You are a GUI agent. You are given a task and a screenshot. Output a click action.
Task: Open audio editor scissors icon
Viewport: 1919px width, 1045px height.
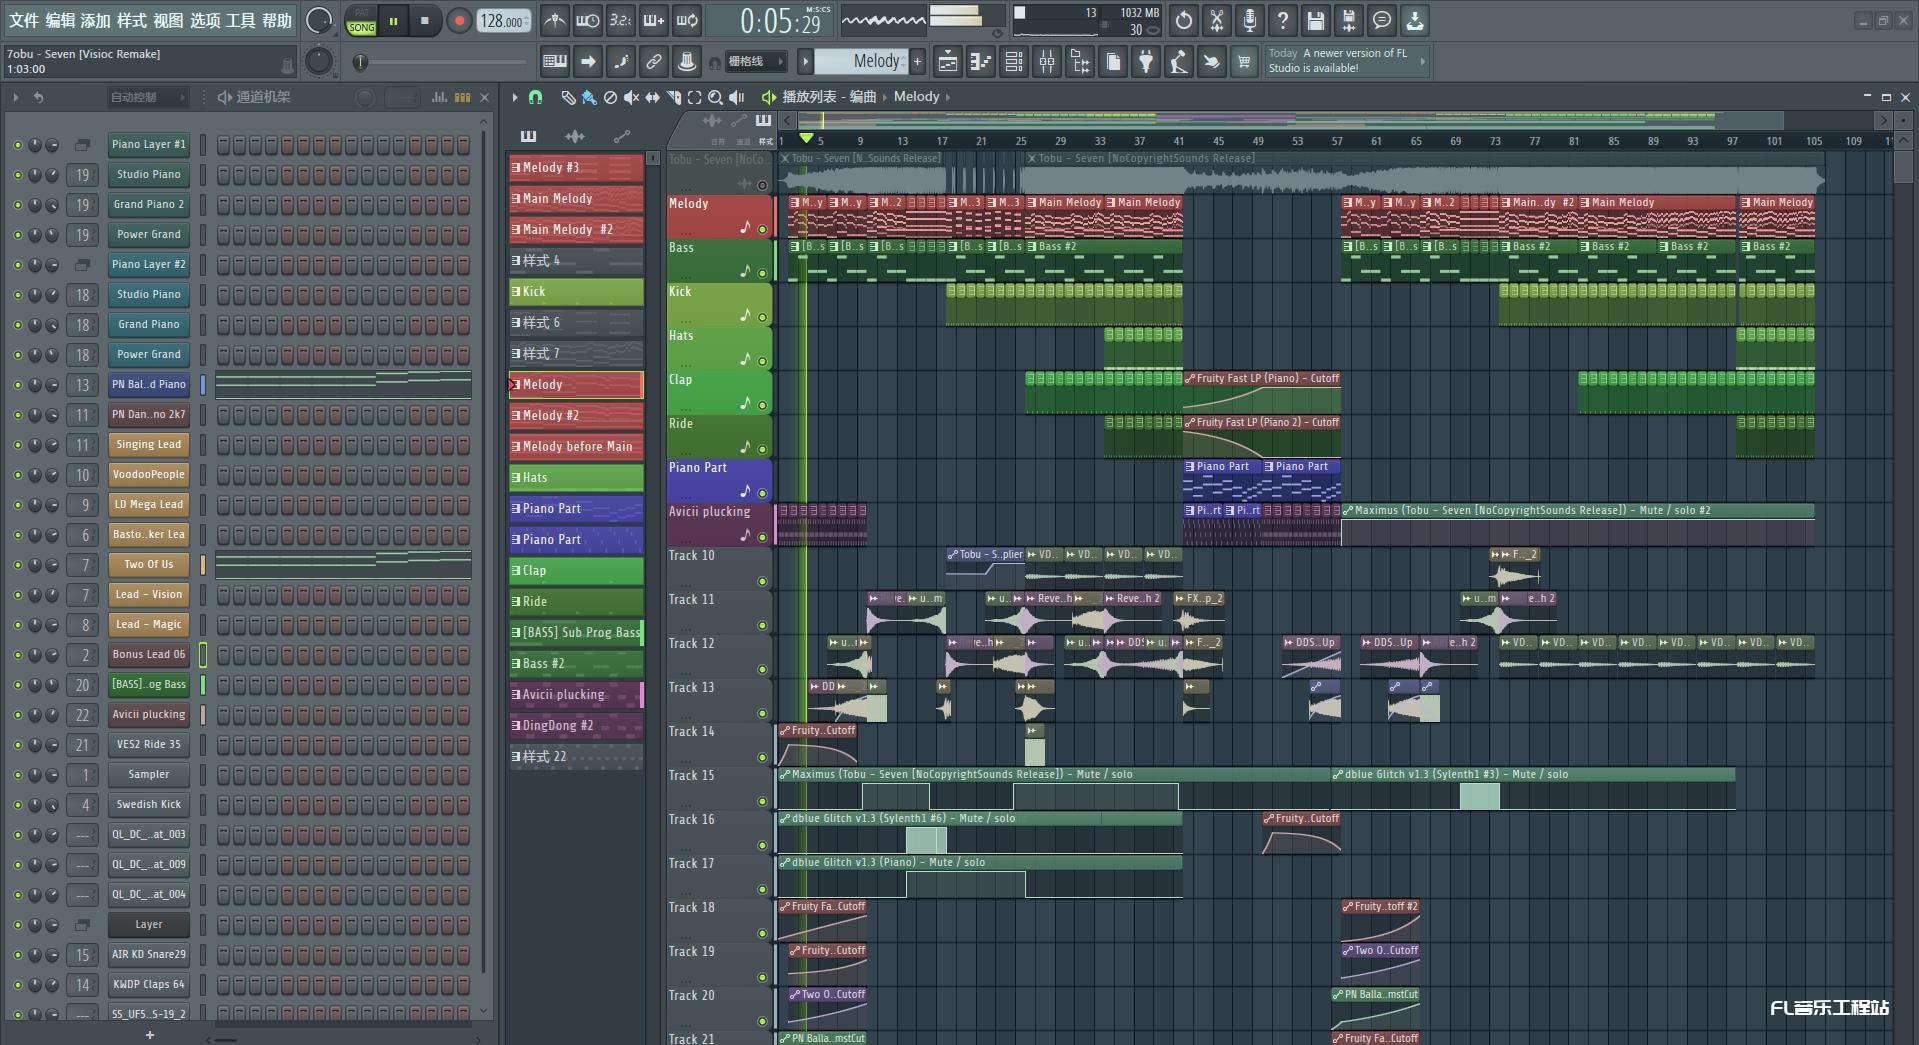pos(1217,20)
